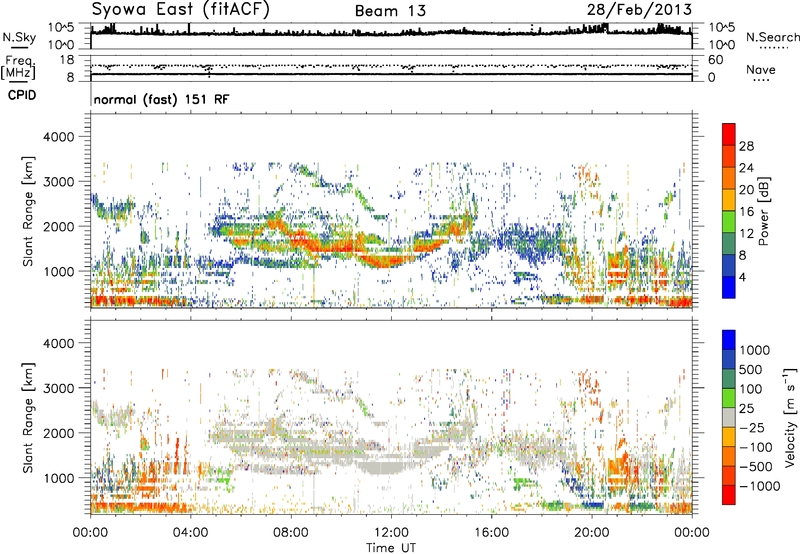
Task: Select the 'Beam 13' header text
Action: coord(390,11)
